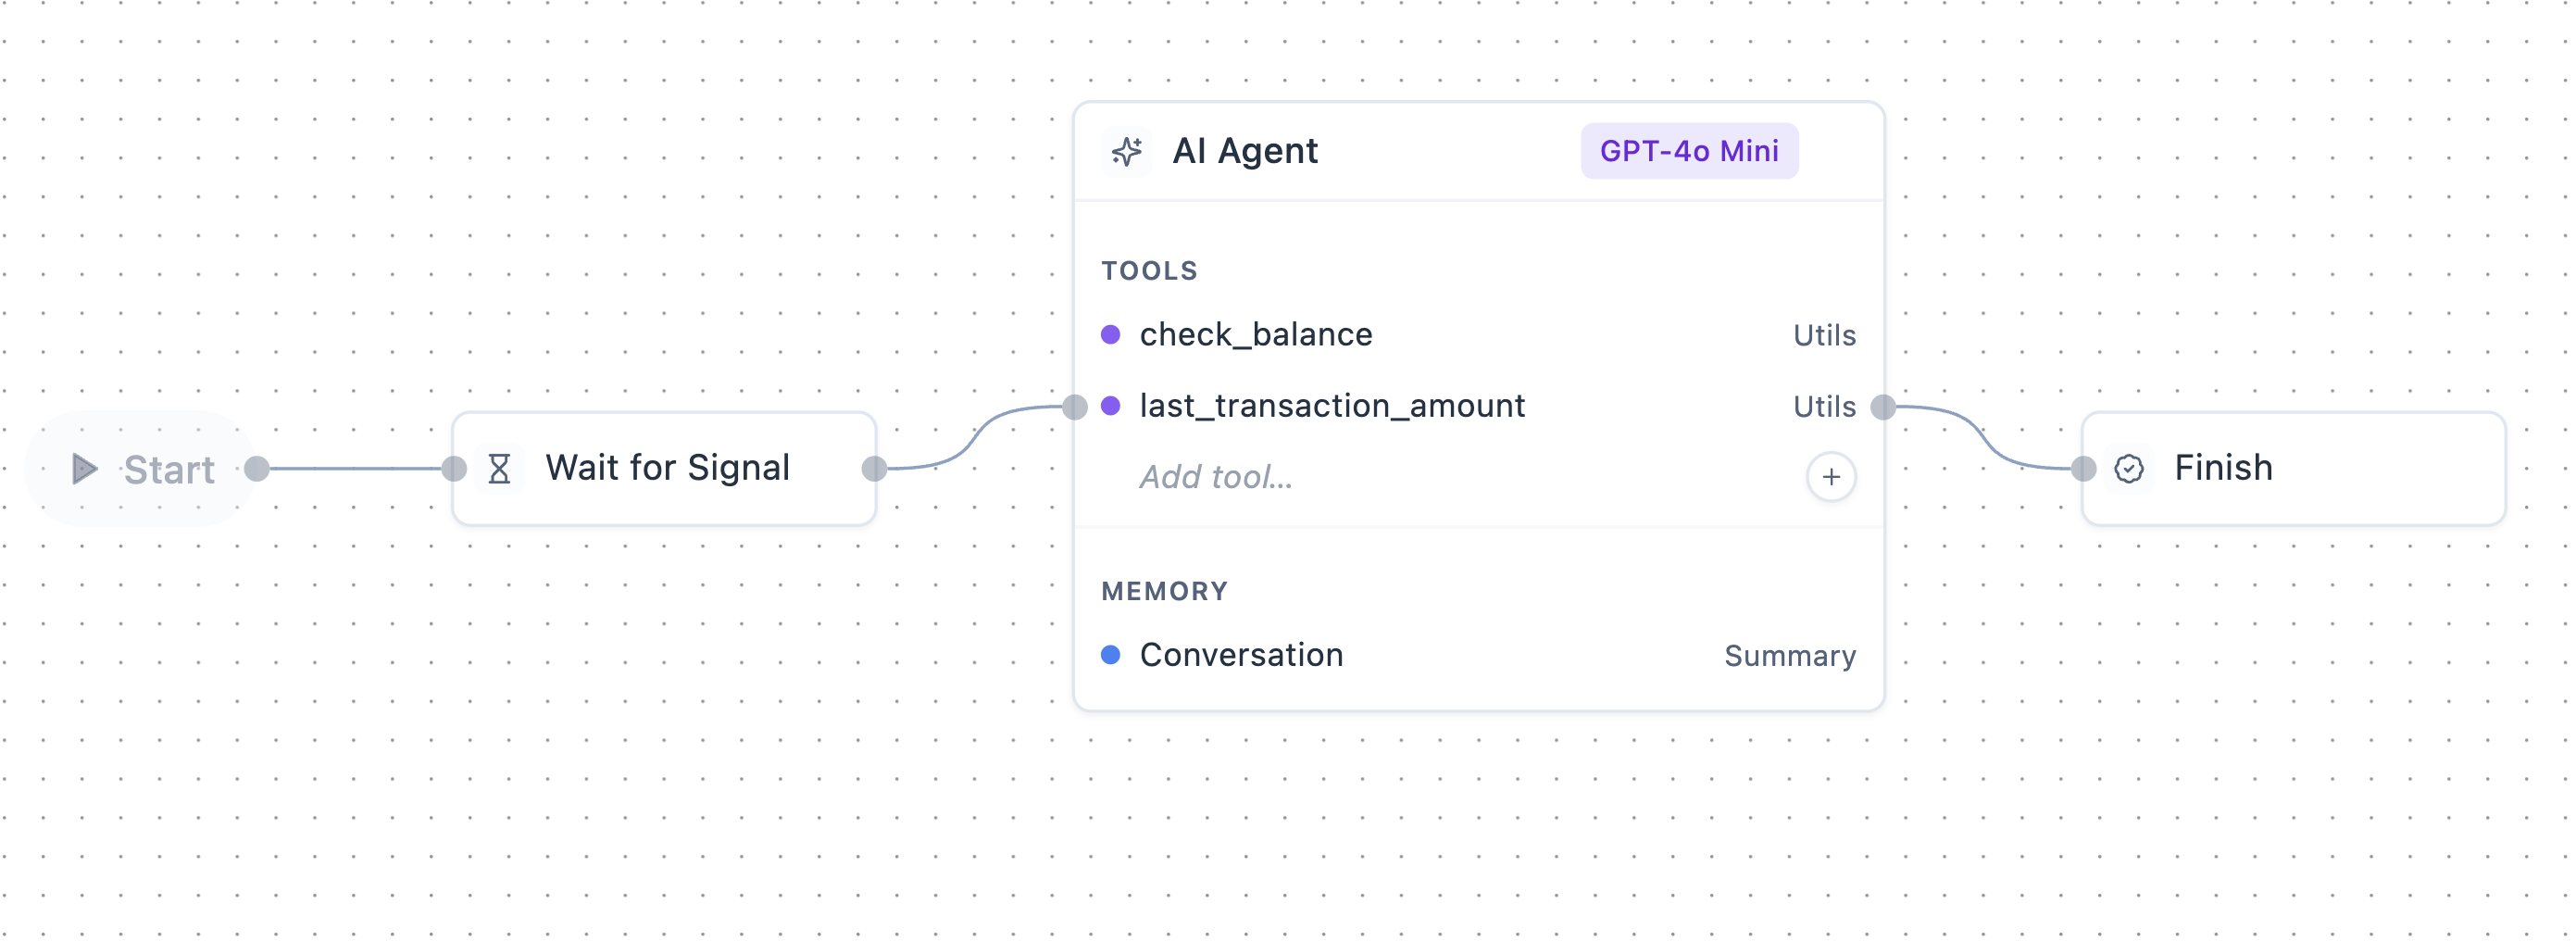Click the sparkle icon on the AI Agent node
This screenshot has height=941, width=2576.
(1128, 151)
